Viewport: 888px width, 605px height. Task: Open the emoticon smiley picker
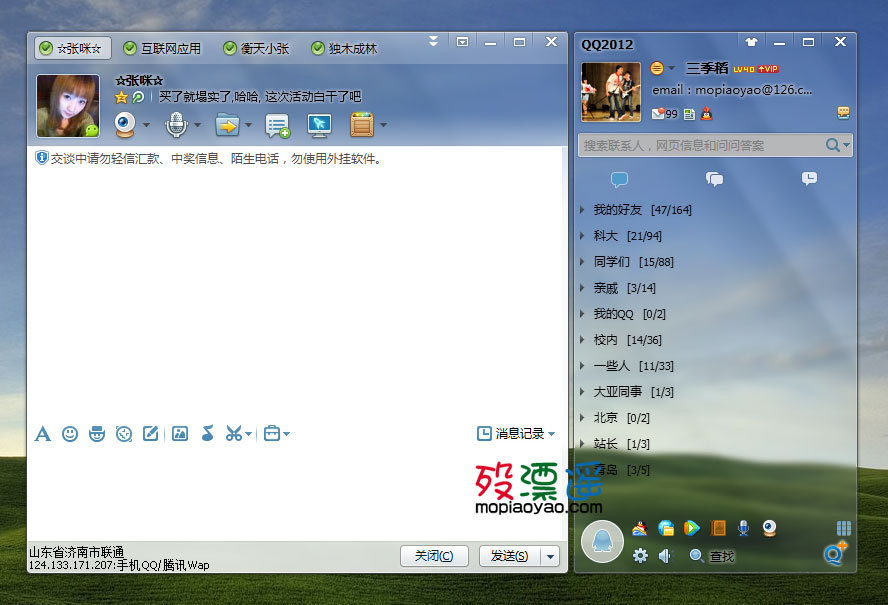point(70,434)
